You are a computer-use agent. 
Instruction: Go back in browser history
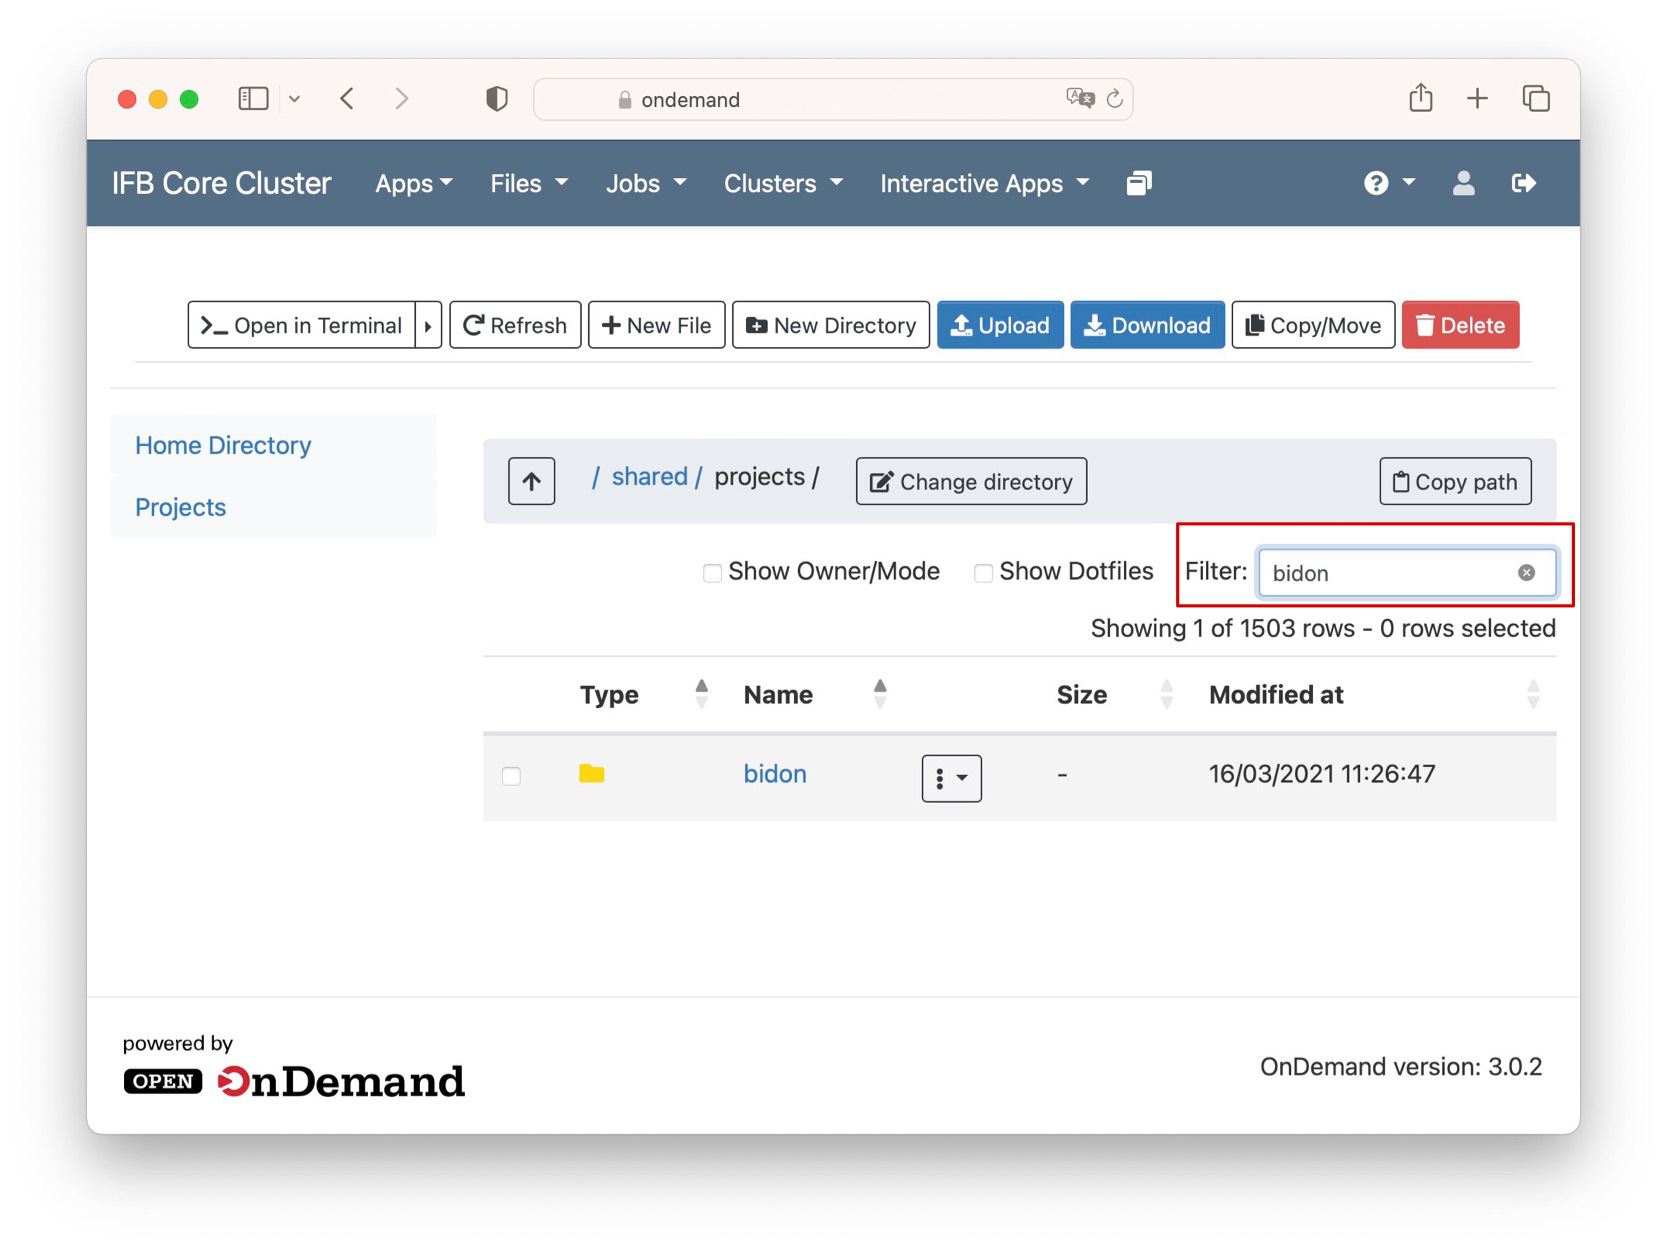[x=347, y=98]
